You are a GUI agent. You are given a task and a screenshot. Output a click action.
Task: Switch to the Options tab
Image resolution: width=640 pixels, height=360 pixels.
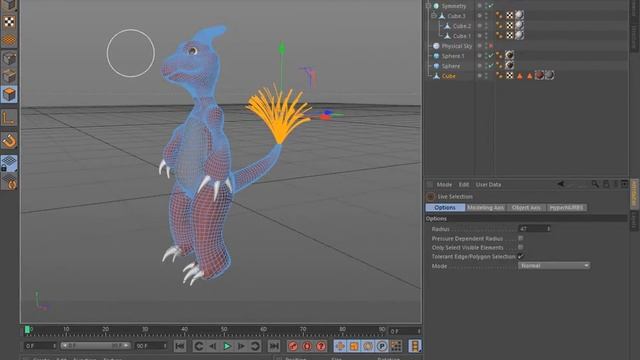pyautogui.click(x=445, y=207)
